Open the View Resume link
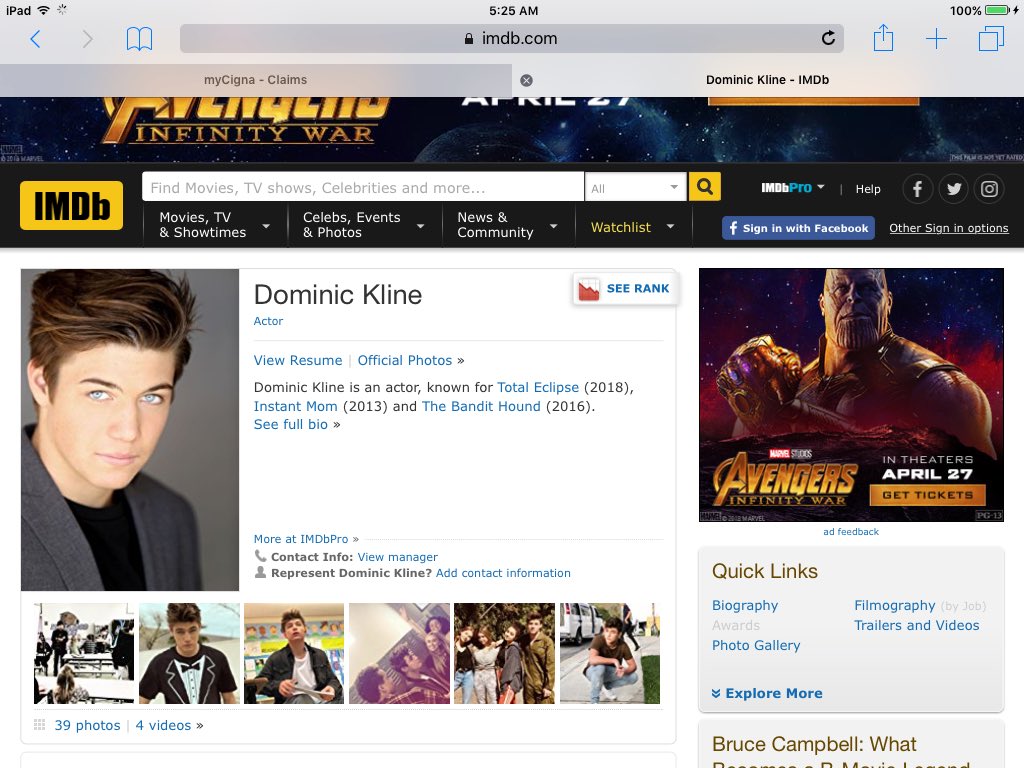The width and height of the screenshot is (1024, 768). (x=298, y=360)
